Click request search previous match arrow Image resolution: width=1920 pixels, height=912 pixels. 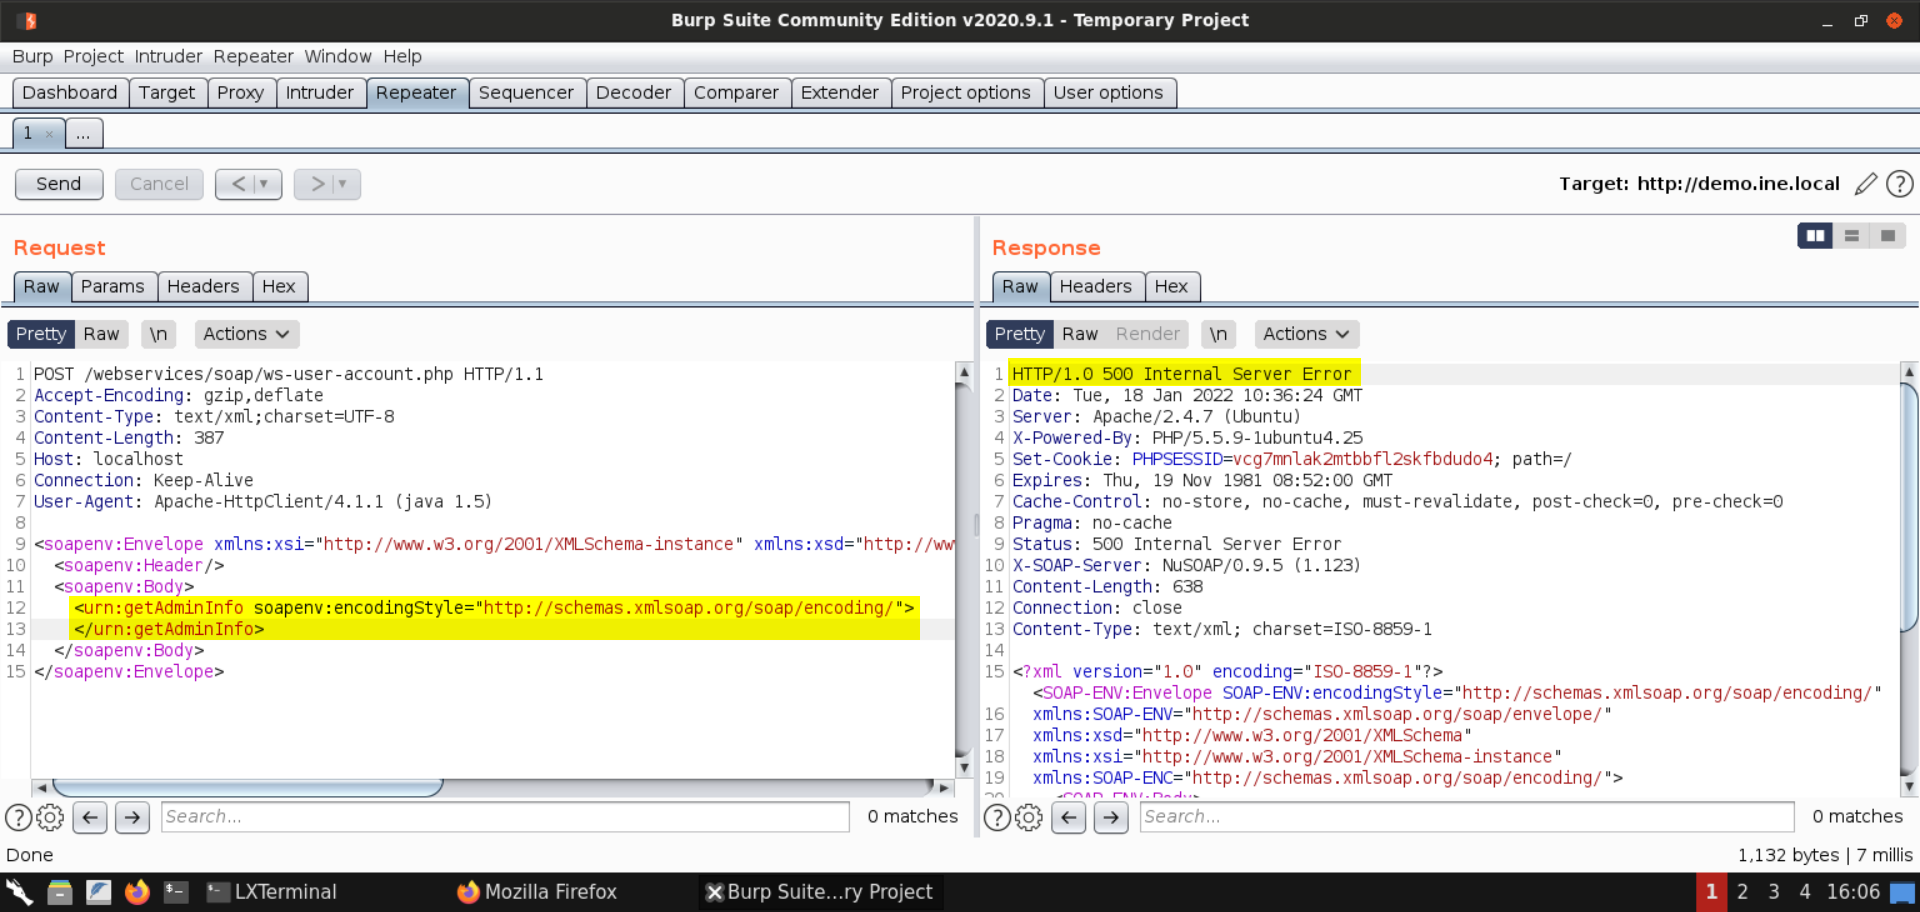pos(90,817)
